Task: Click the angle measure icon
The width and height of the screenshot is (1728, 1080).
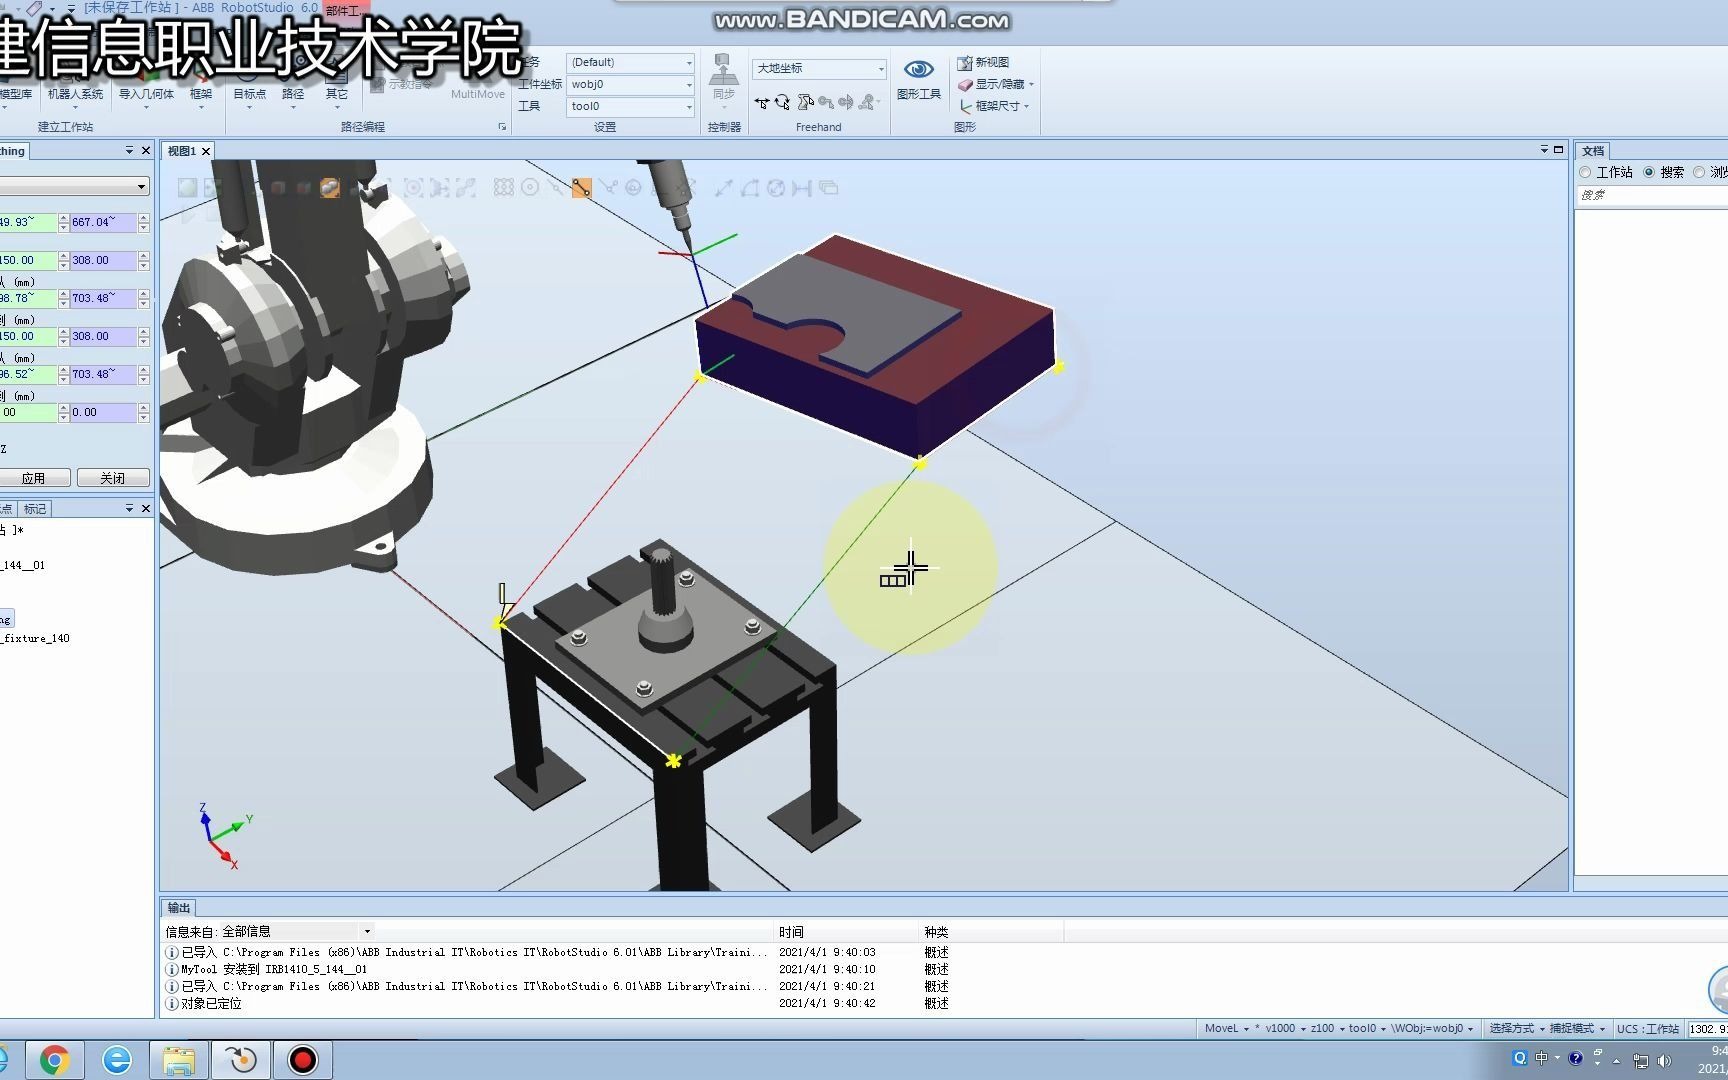Action: [749, 187]
